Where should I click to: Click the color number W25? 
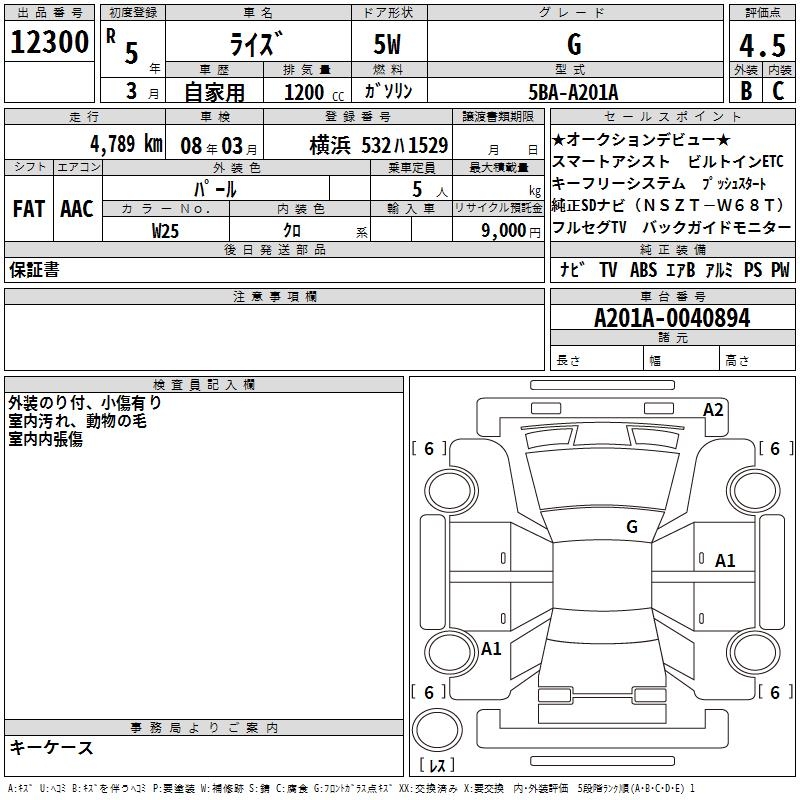165,231
